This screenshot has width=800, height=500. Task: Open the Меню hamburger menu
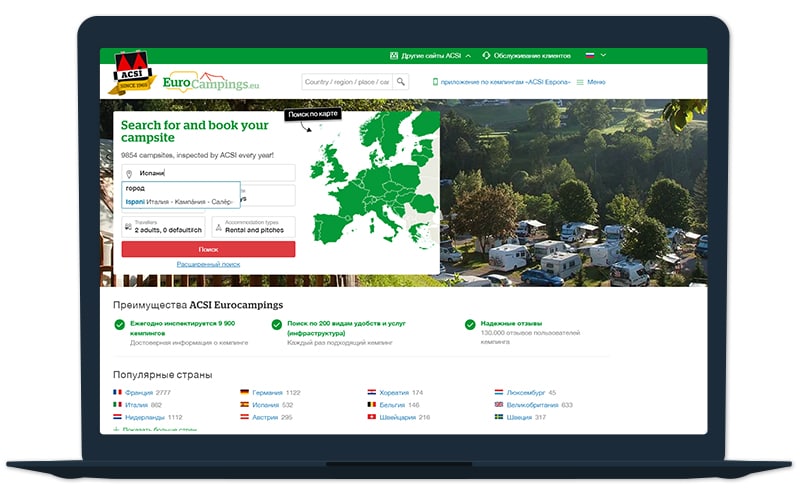coord(591,82)
